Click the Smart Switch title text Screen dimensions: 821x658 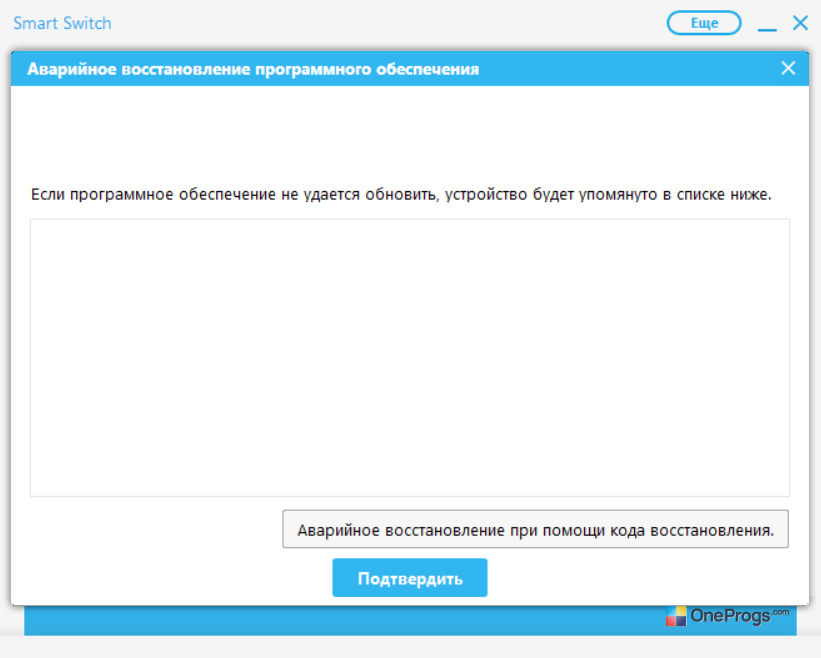click(62, 23)
